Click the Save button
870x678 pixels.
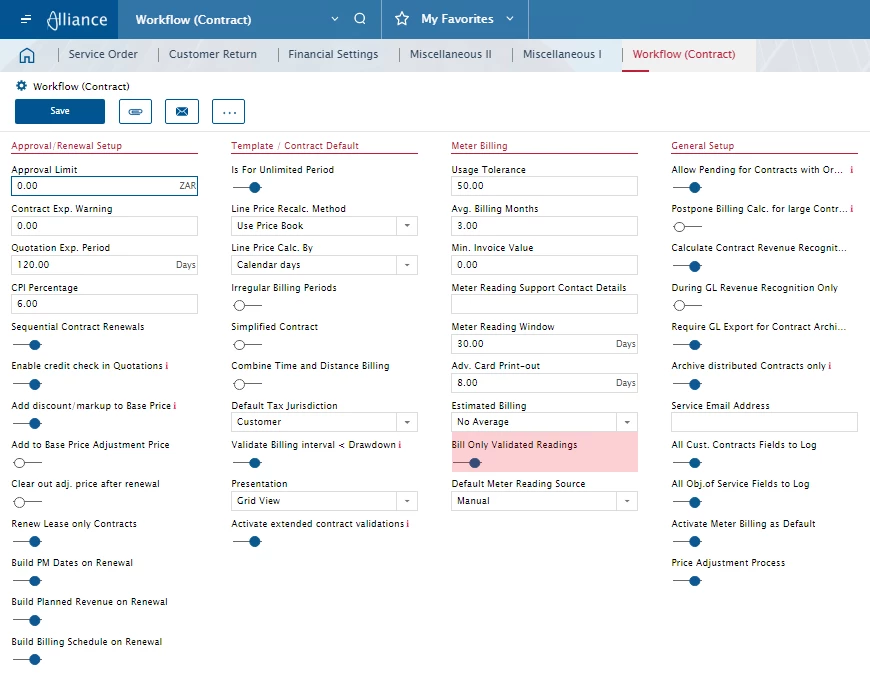(x=60, y=111)
